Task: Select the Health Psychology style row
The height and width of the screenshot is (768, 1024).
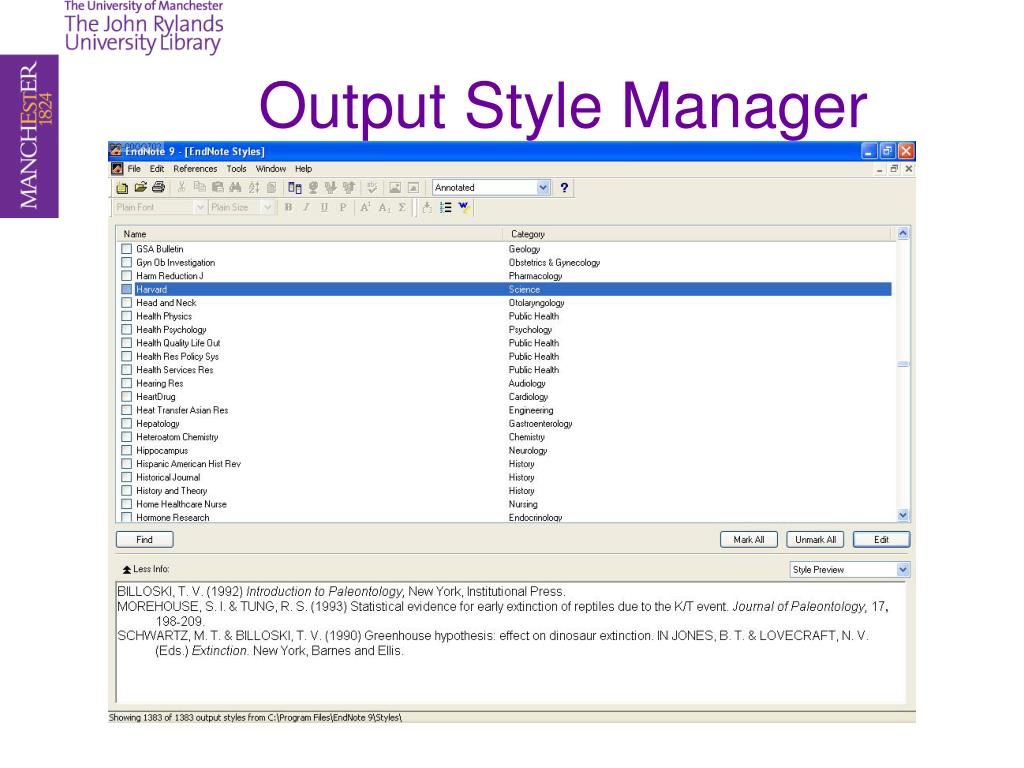Action: pyautogui.click(x=504, y=330)
